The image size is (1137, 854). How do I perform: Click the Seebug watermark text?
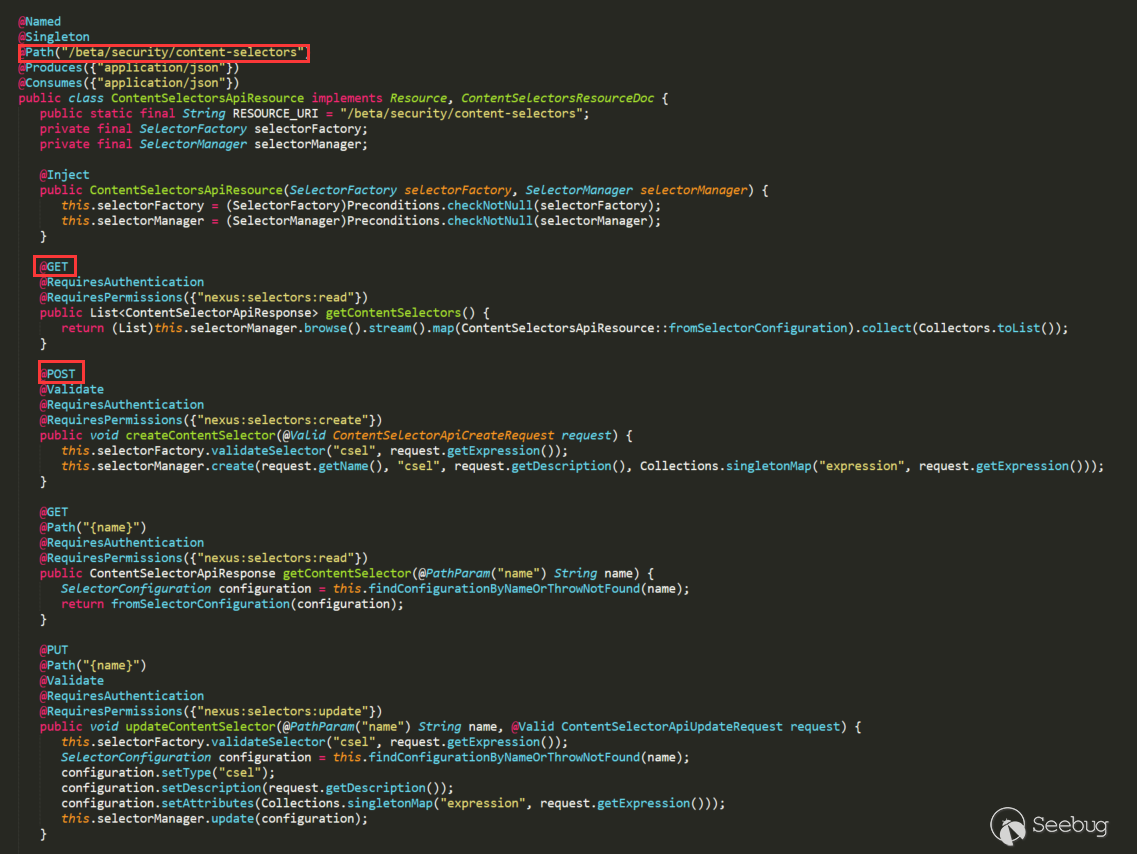coord(1070,826)
